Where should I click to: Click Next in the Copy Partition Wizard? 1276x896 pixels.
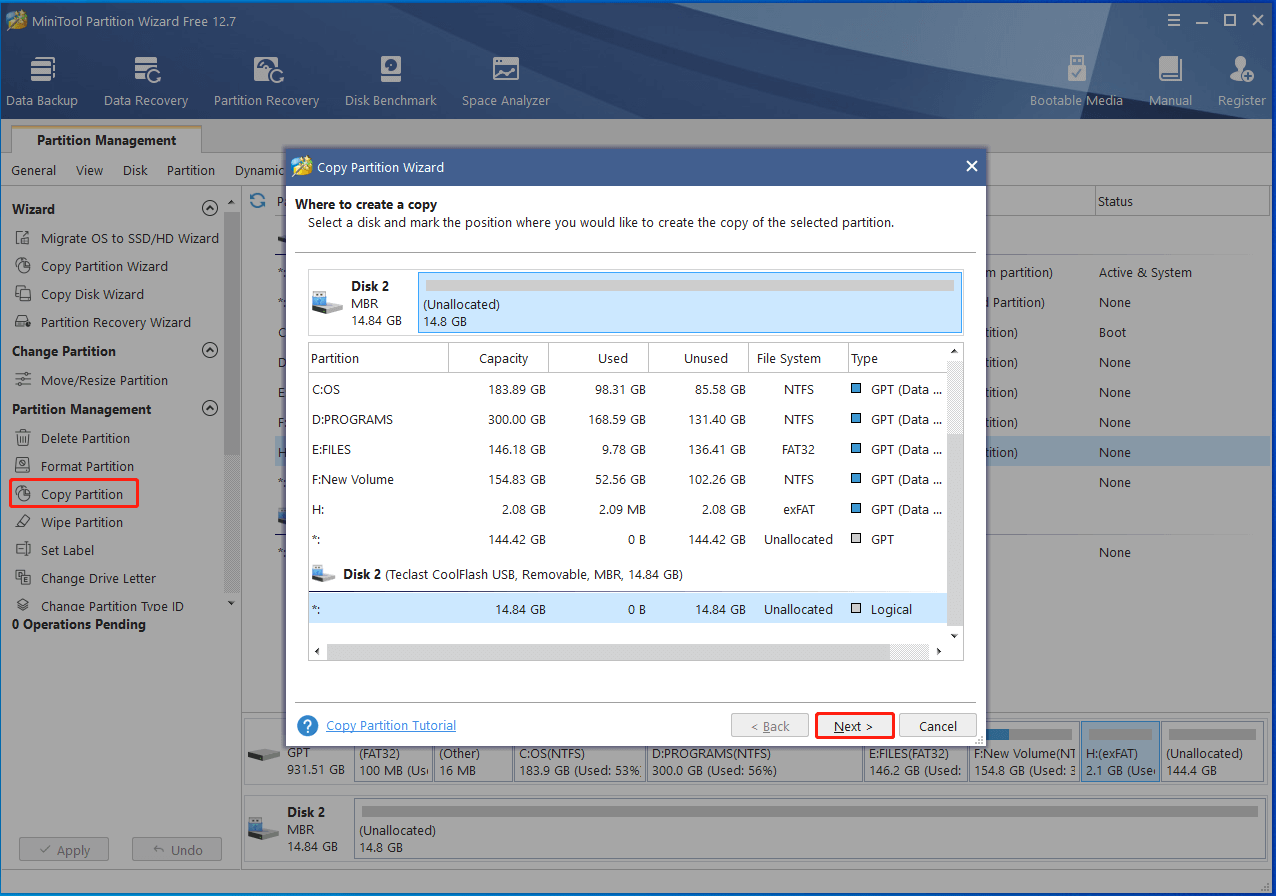point(854,726)
